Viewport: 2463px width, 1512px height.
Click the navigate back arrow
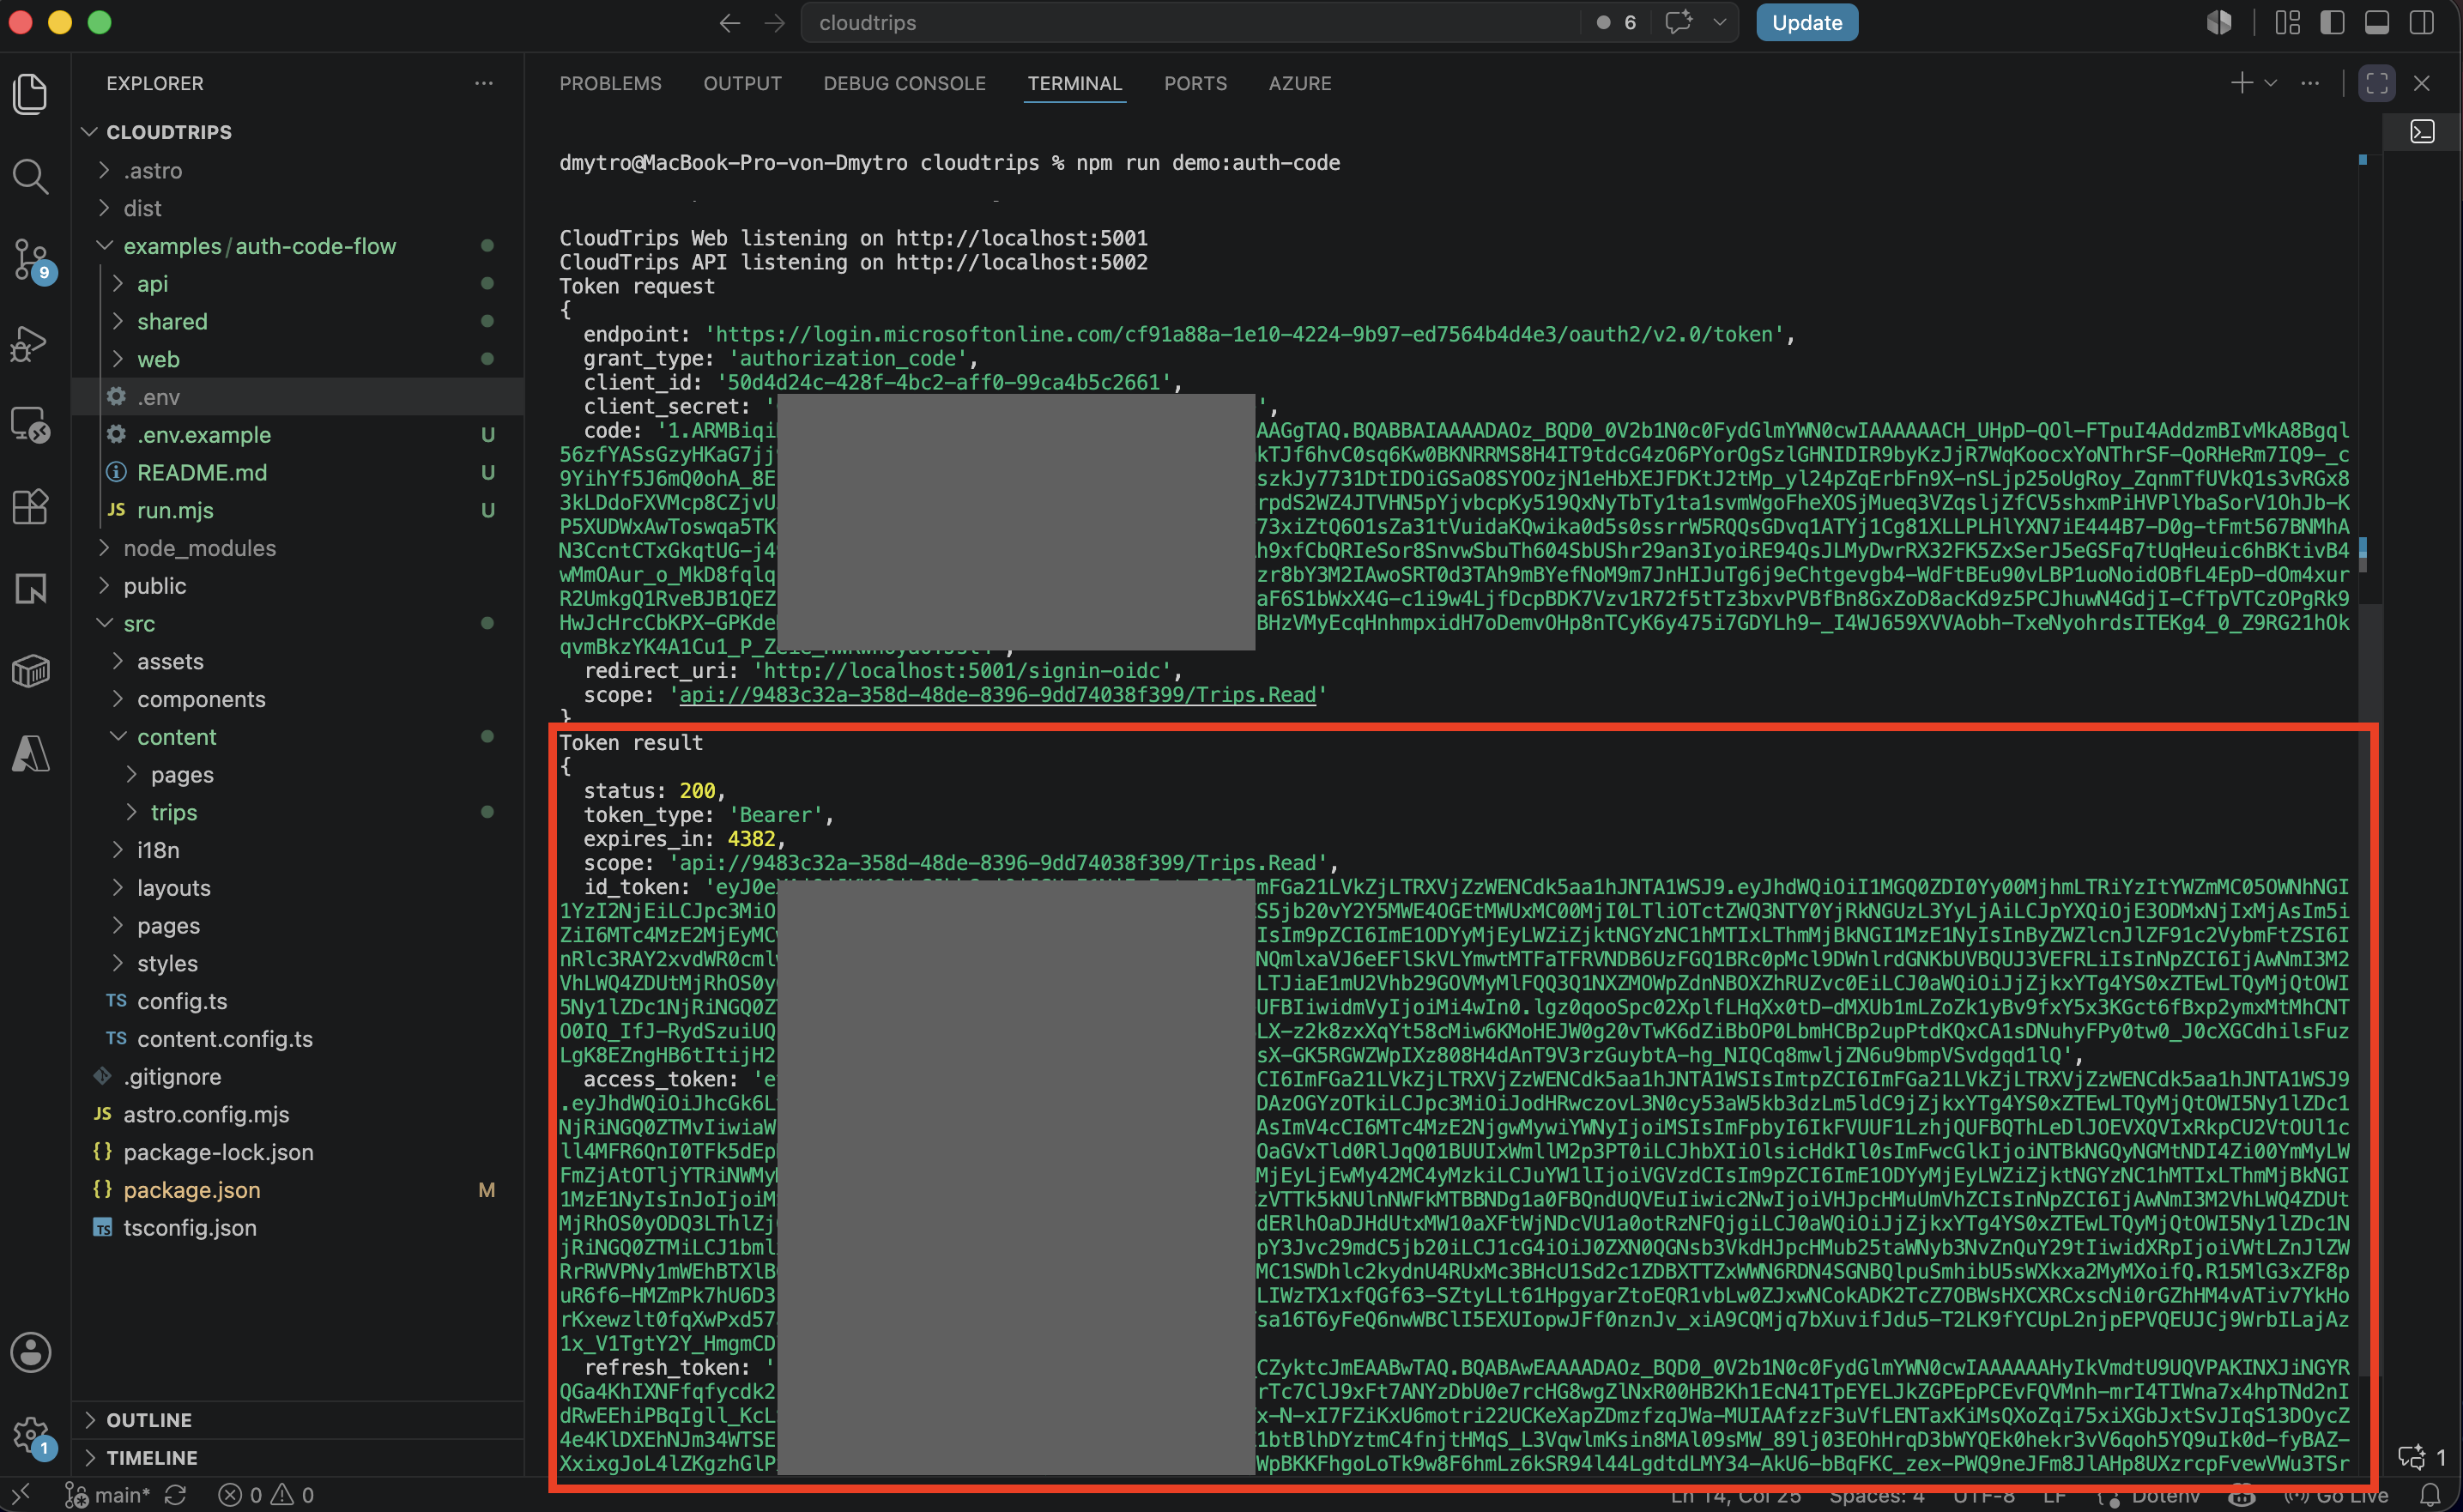point(730,23)
